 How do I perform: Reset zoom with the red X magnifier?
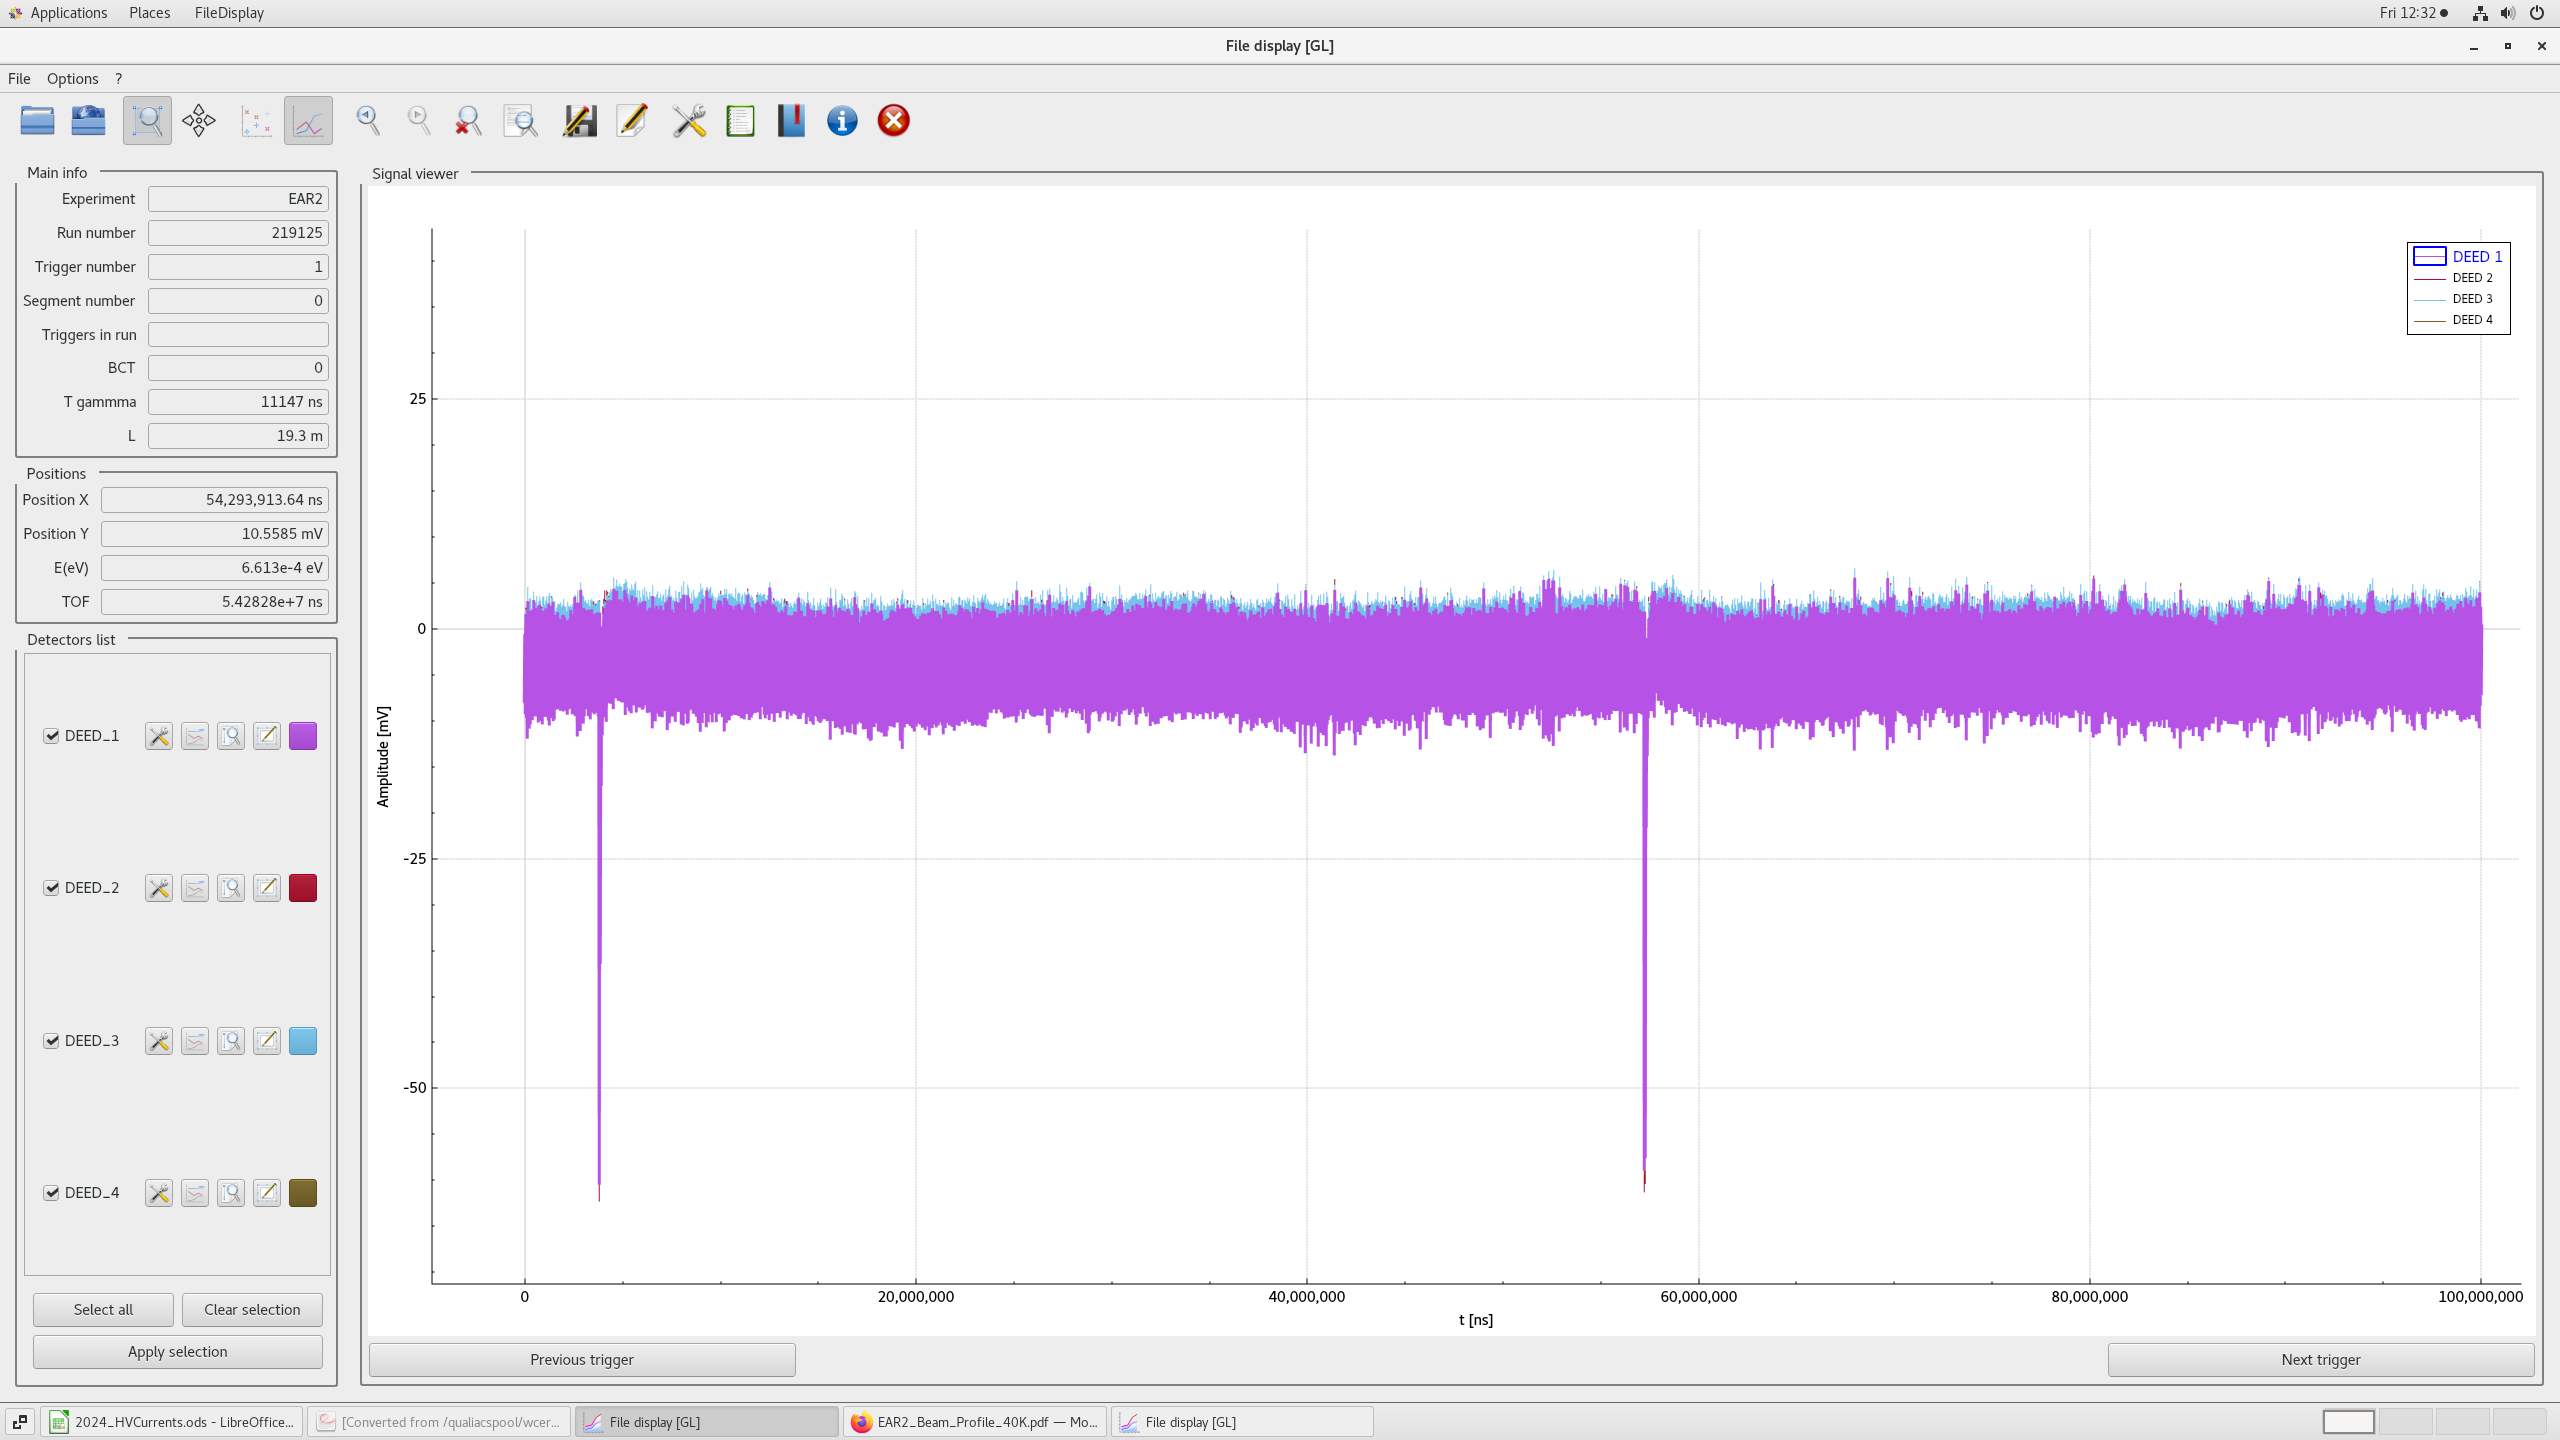(x=468, y=121)
